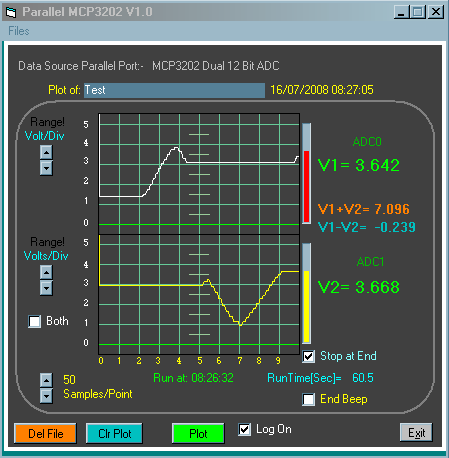Focus the Plot of text field
The height and width of the screenshot is (458, 449).
174,90
